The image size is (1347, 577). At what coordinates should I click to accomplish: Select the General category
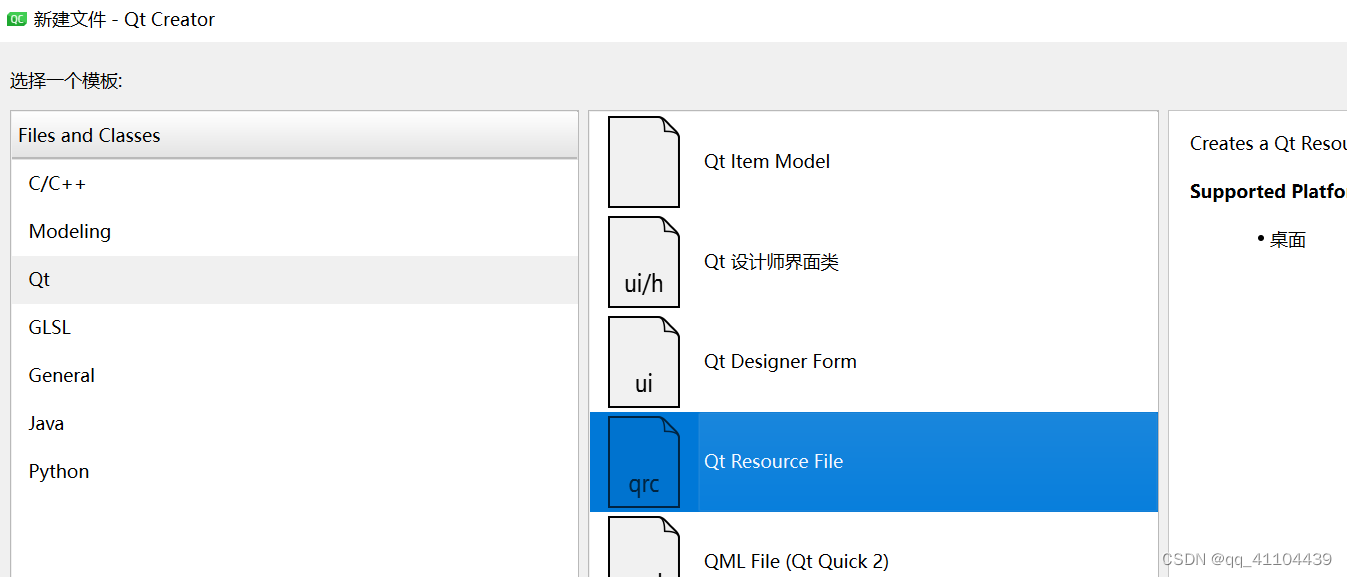[295, 376]
